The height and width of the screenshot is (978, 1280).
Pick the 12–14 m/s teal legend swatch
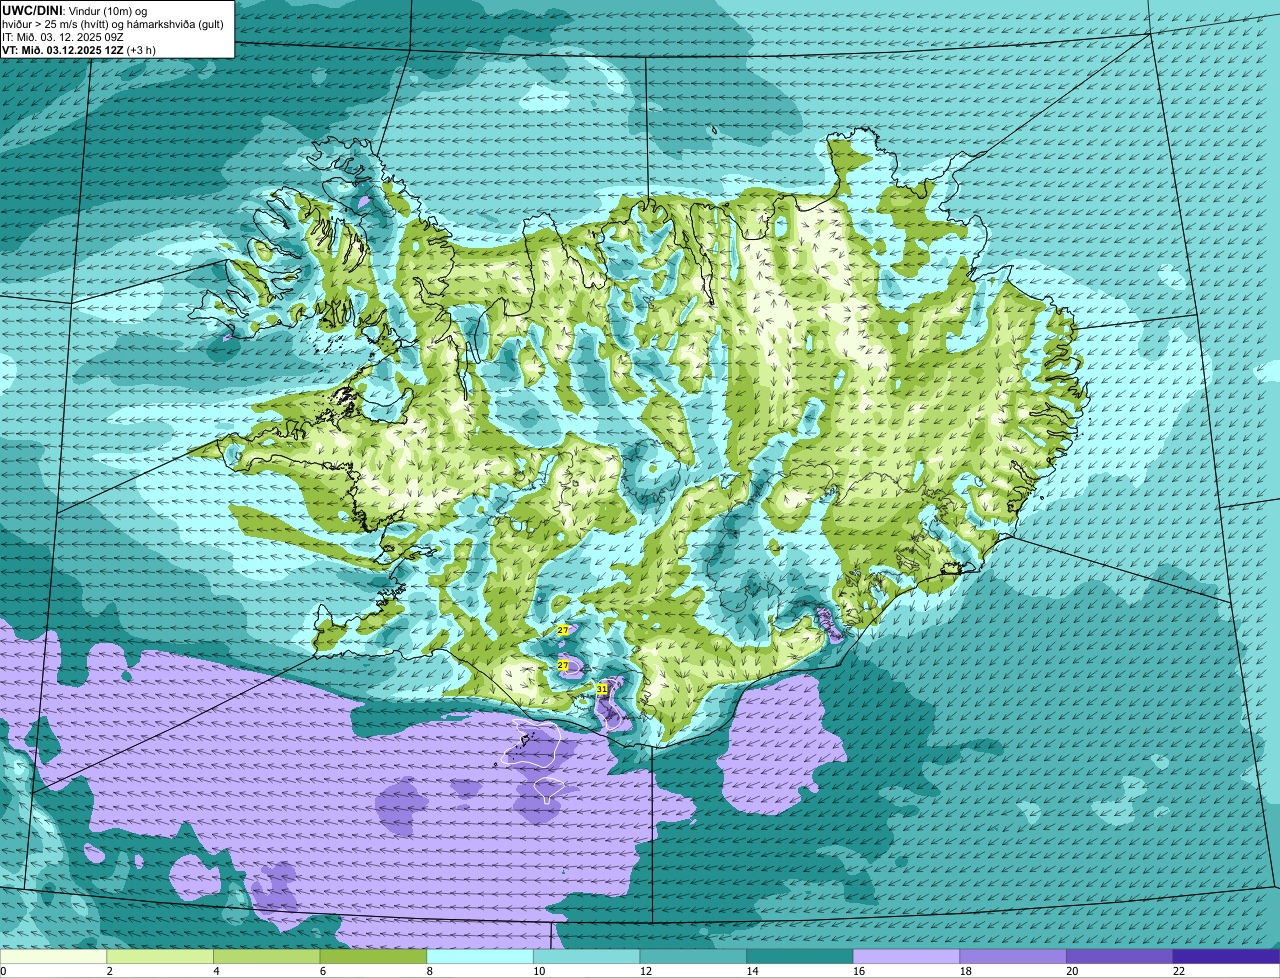(693, 956)
